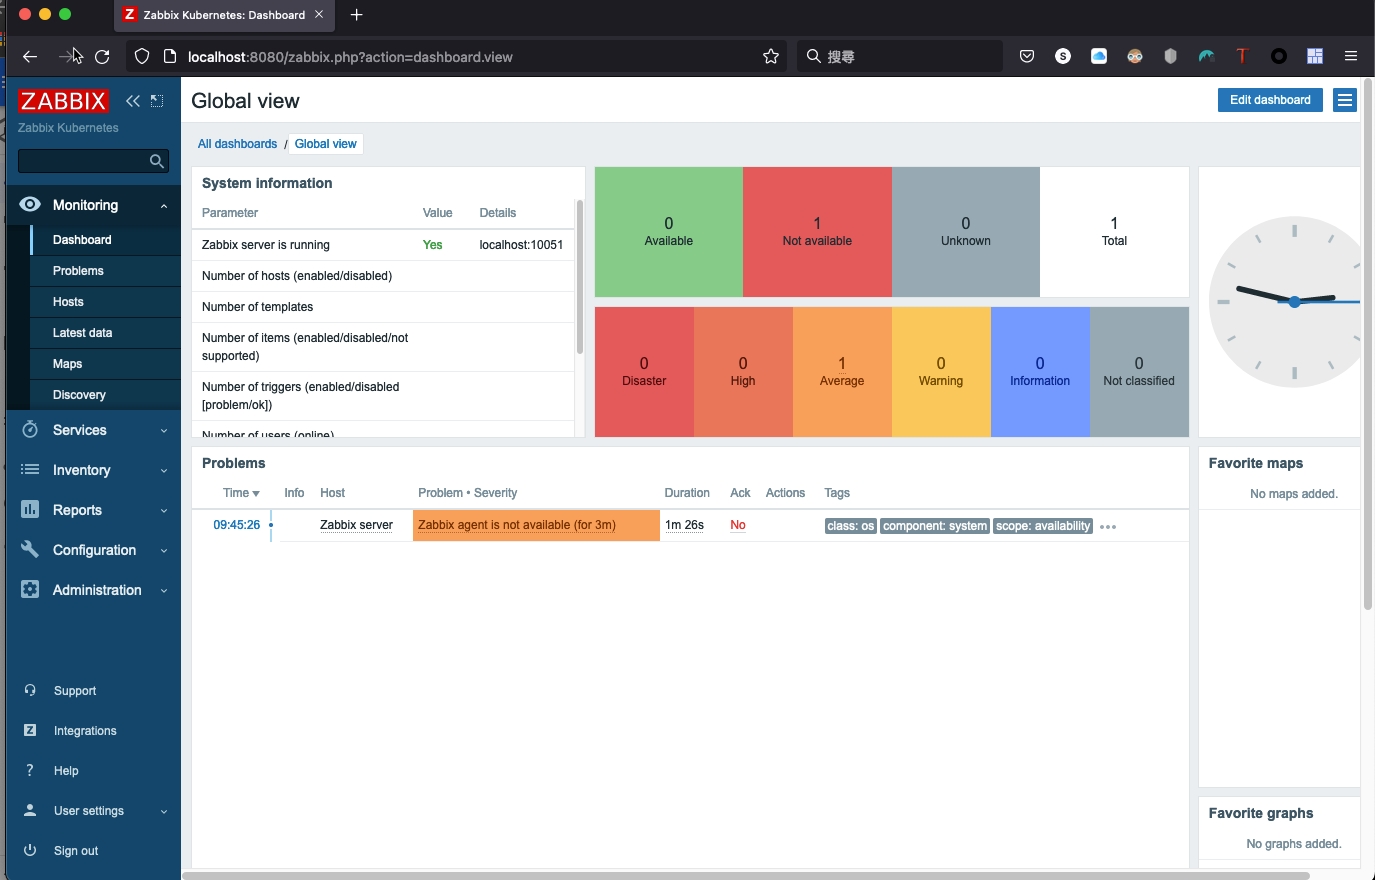Open the three-dots tags overflow in Problems row
Viewport: 1375px width, 880px height.
(x=1108, y=527)
